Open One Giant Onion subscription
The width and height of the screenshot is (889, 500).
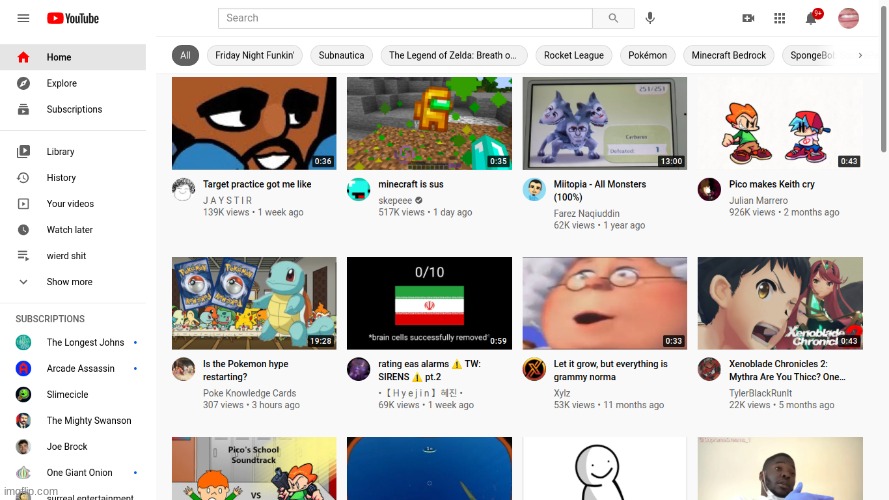click(x=73, y=473)
